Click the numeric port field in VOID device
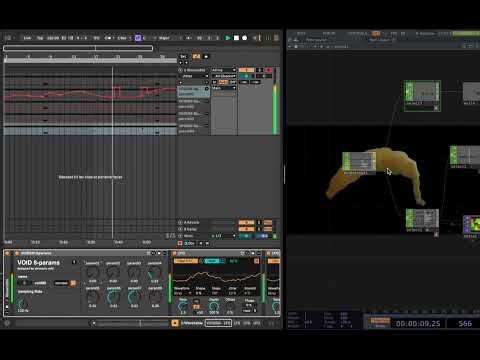This screenshot has height=360, width=480. pos(24,283)
